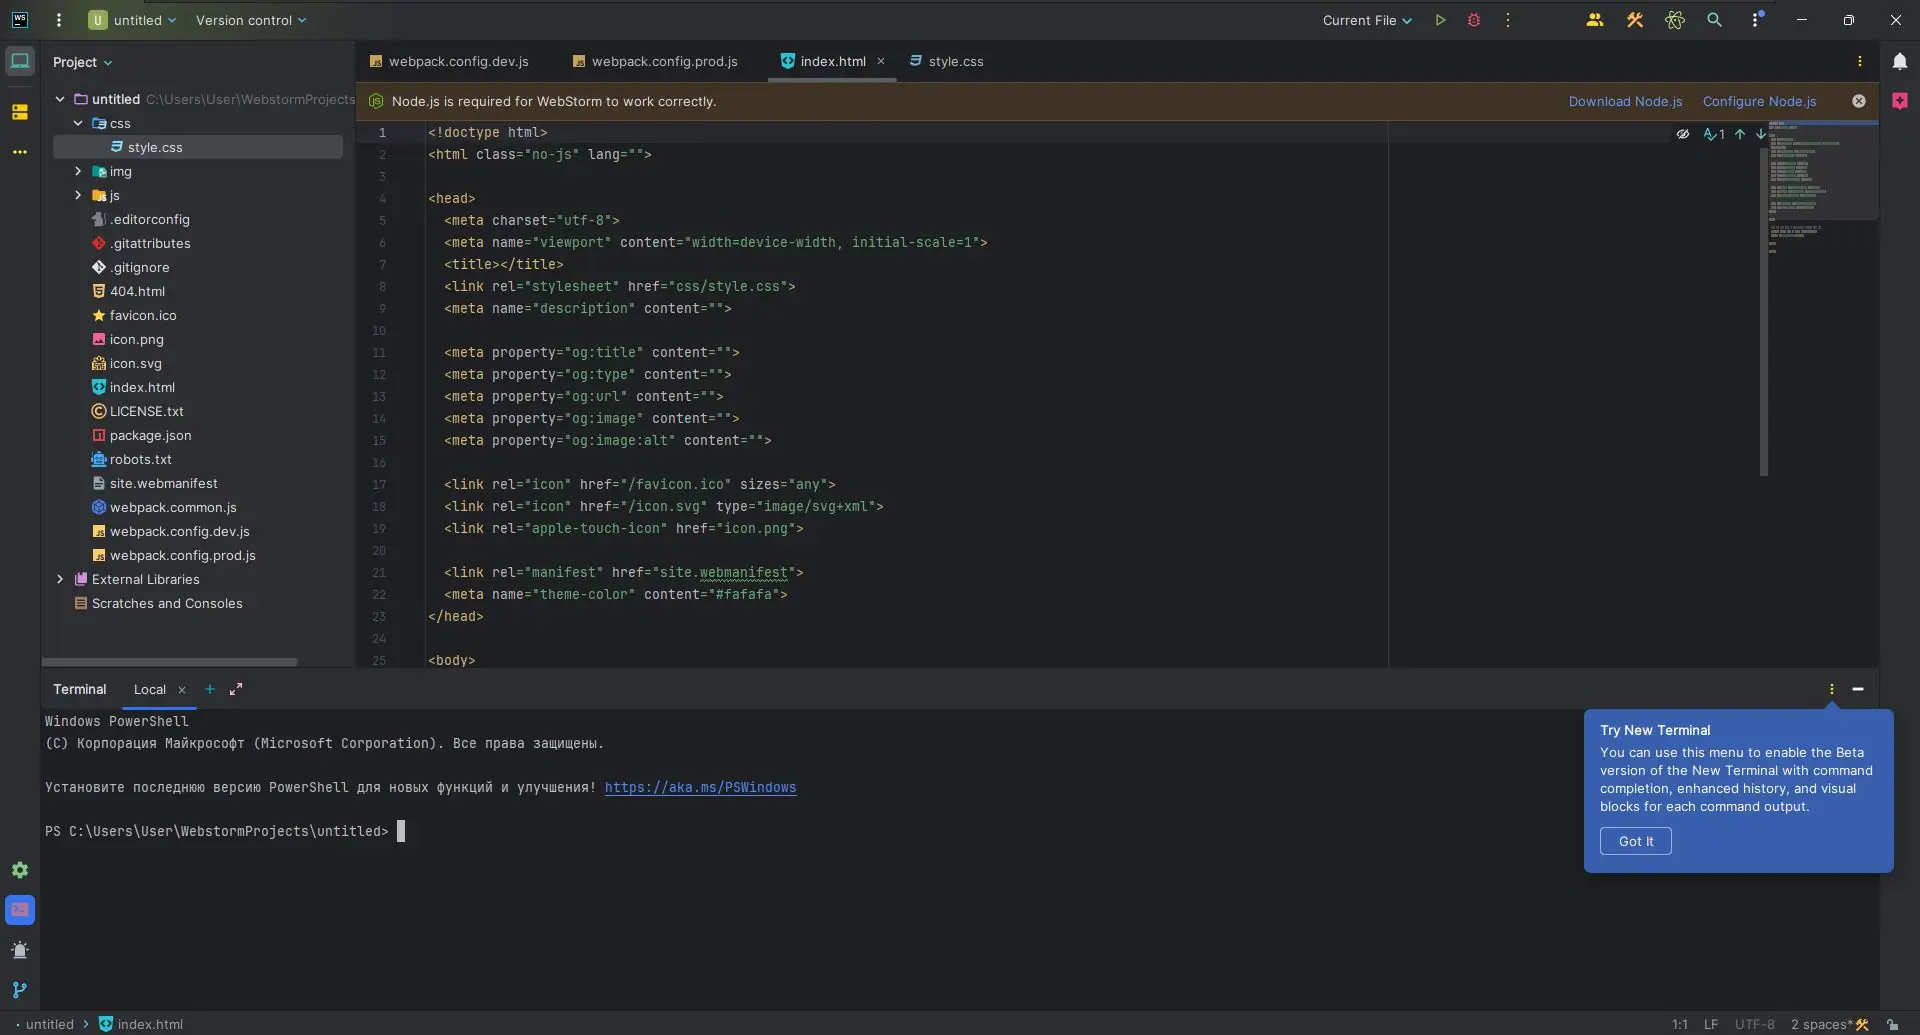This screenshot has width=1920, height=1035.
Task: Toggle the reader mode eye icon
Action: 1683,134
